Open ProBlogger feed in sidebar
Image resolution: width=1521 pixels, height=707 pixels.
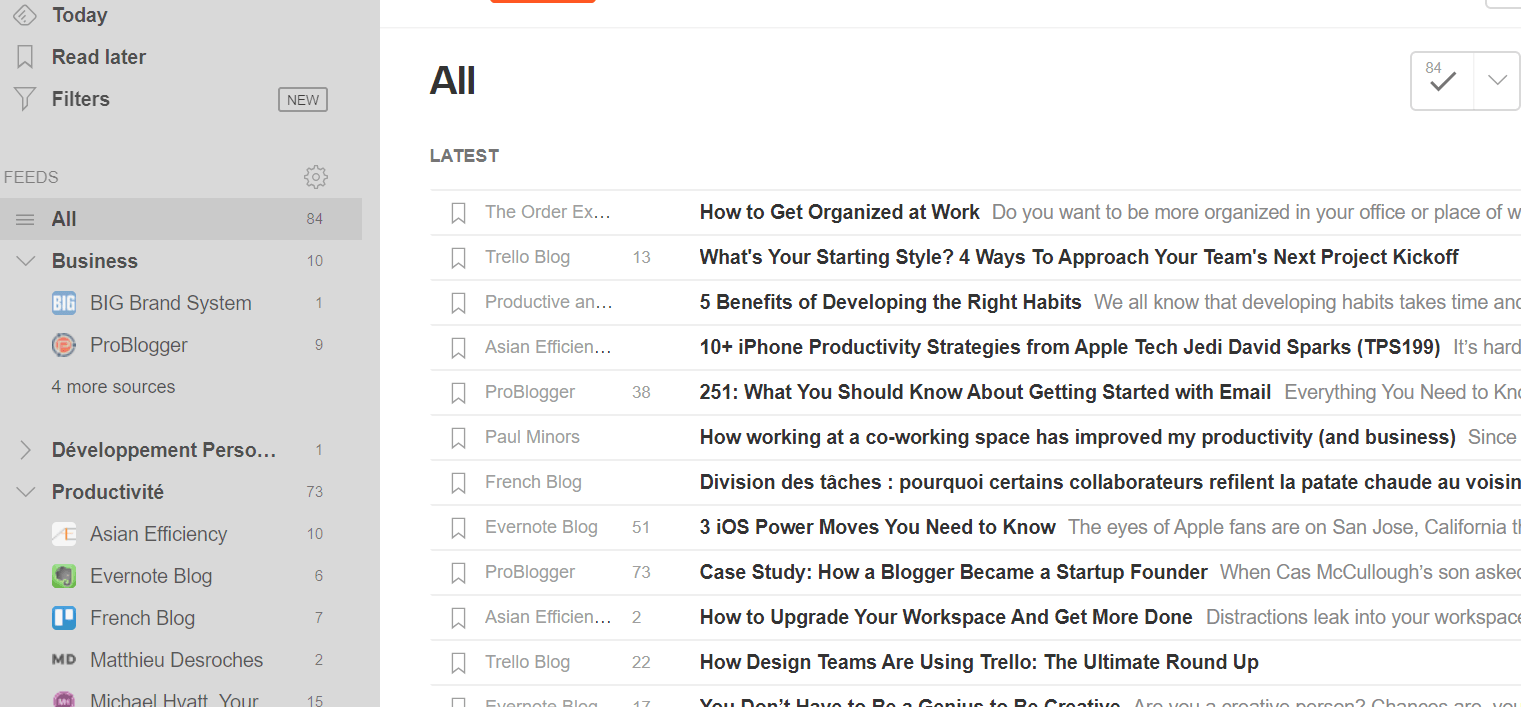coord(139,345)
